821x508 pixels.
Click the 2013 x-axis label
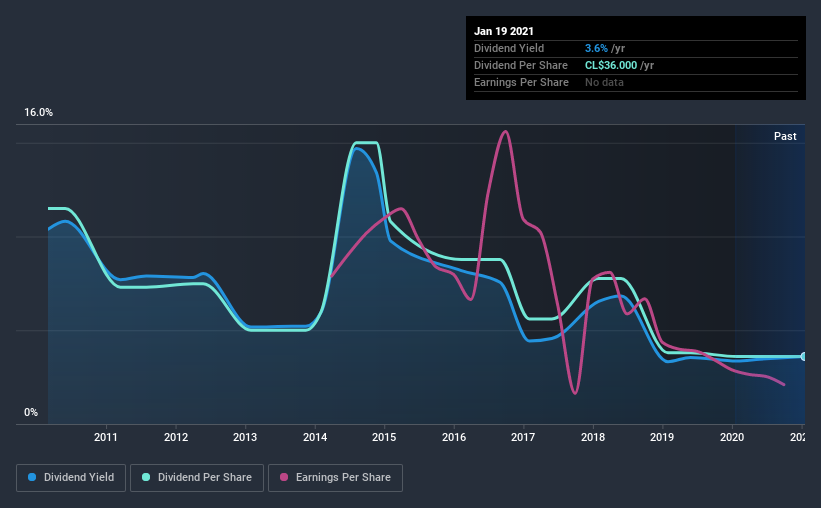click(245, 437)
